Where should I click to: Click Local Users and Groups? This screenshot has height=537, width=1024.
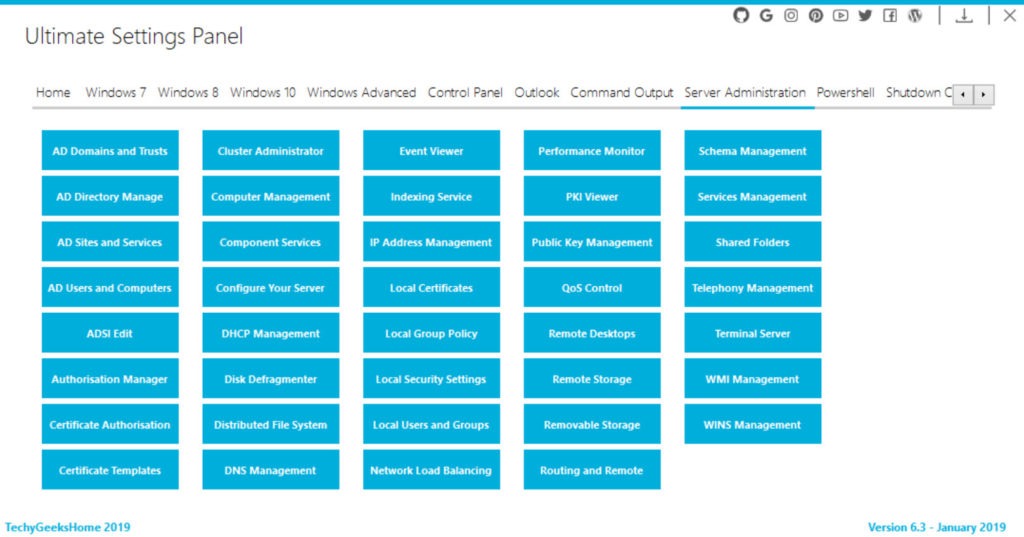point(431,425)
